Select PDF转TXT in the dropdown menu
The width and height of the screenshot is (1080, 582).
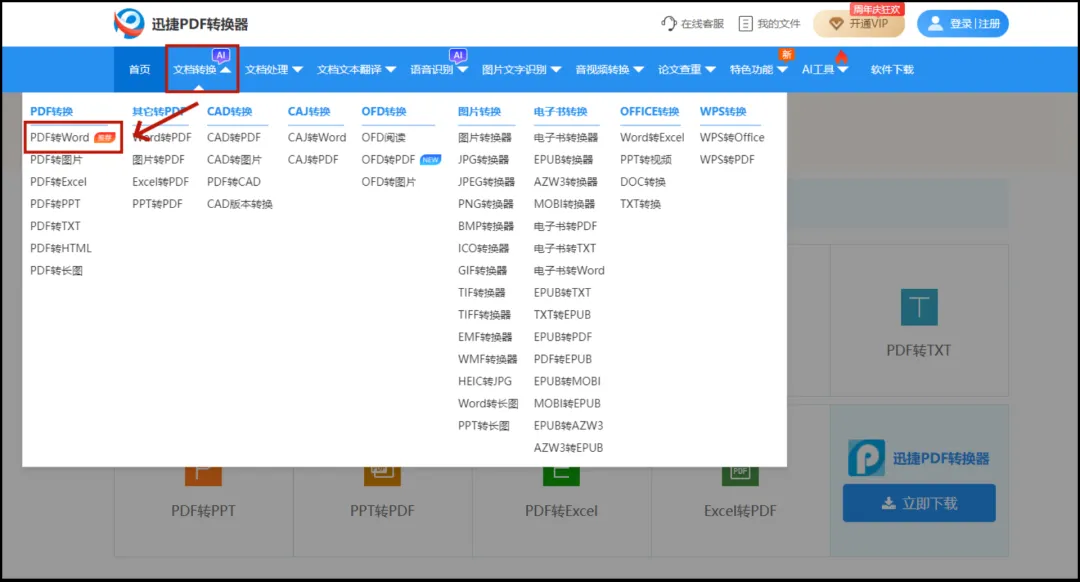[x=55, y=226]
